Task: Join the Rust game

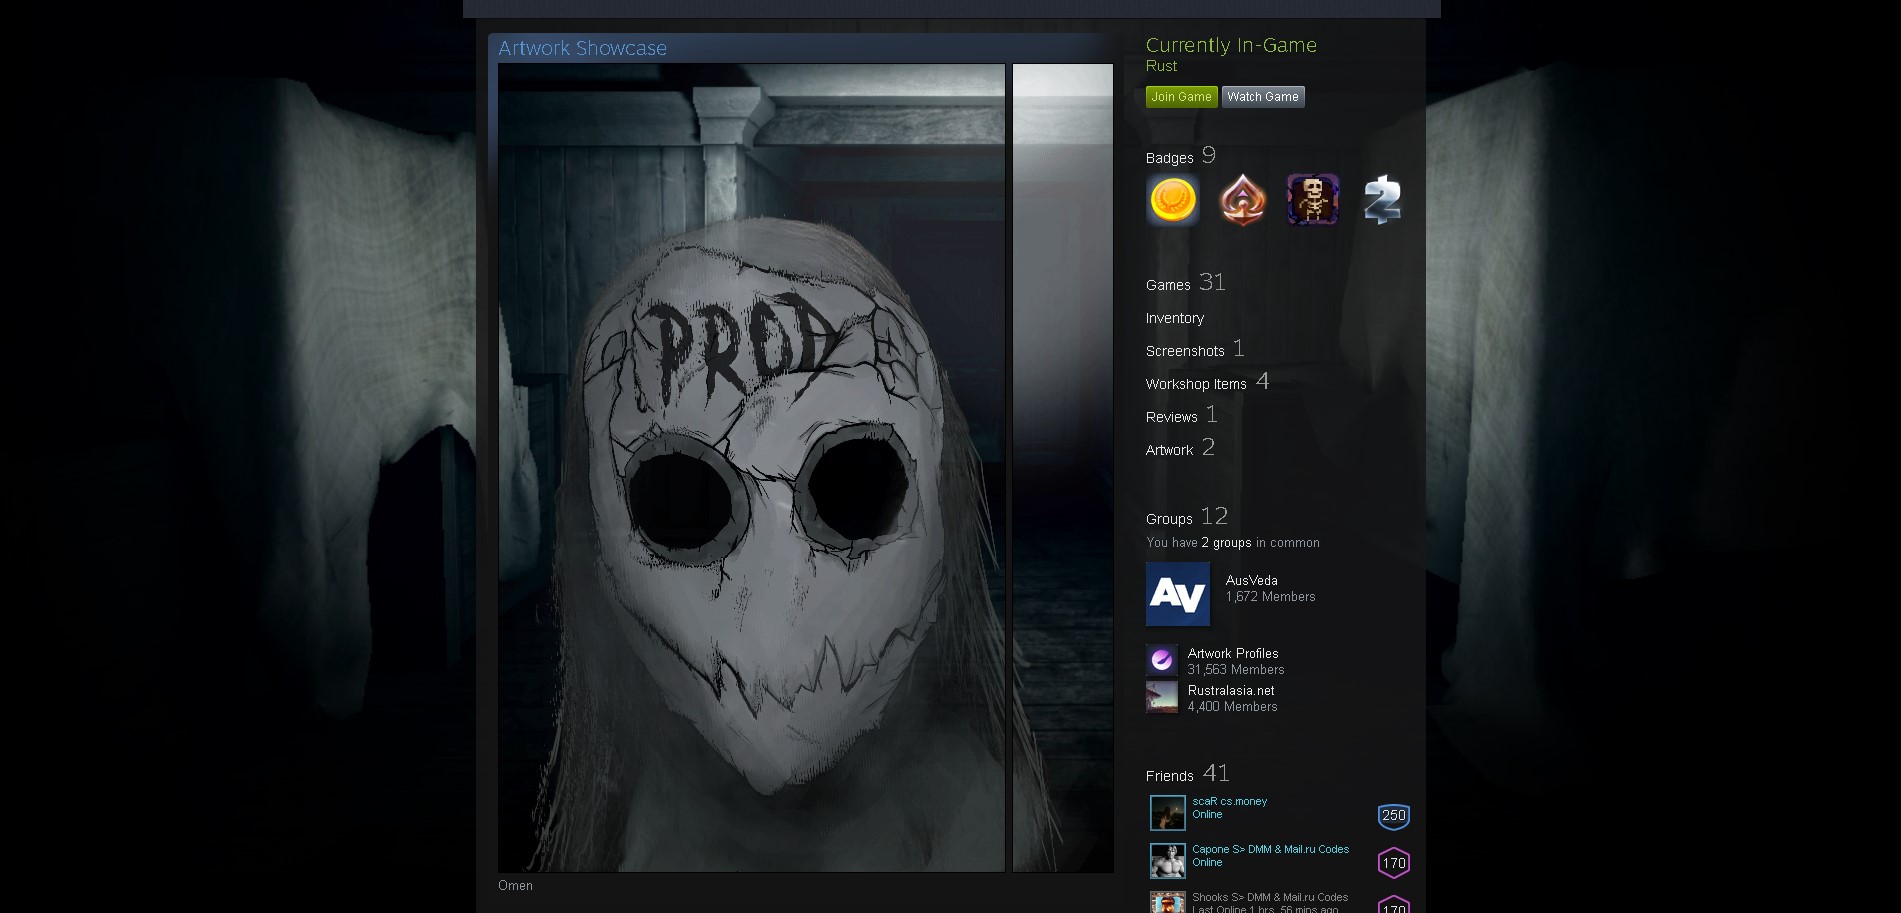Action: point(1181,97)
